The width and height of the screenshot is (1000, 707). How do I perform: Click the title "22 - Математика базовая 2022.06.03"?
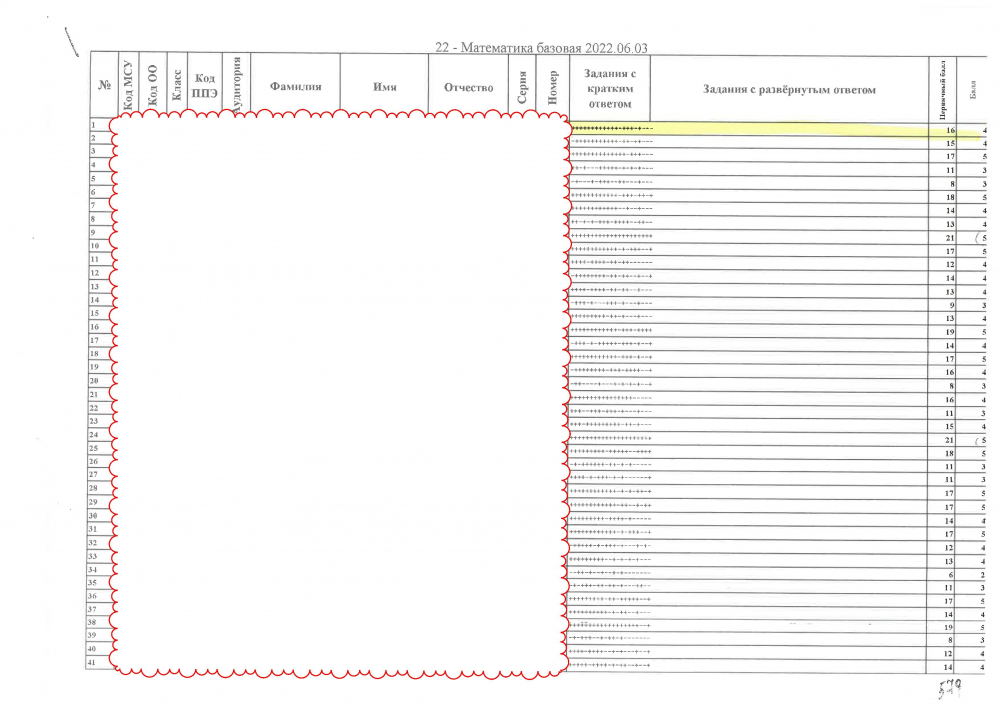pyautogui.click(x=541, y=48)
